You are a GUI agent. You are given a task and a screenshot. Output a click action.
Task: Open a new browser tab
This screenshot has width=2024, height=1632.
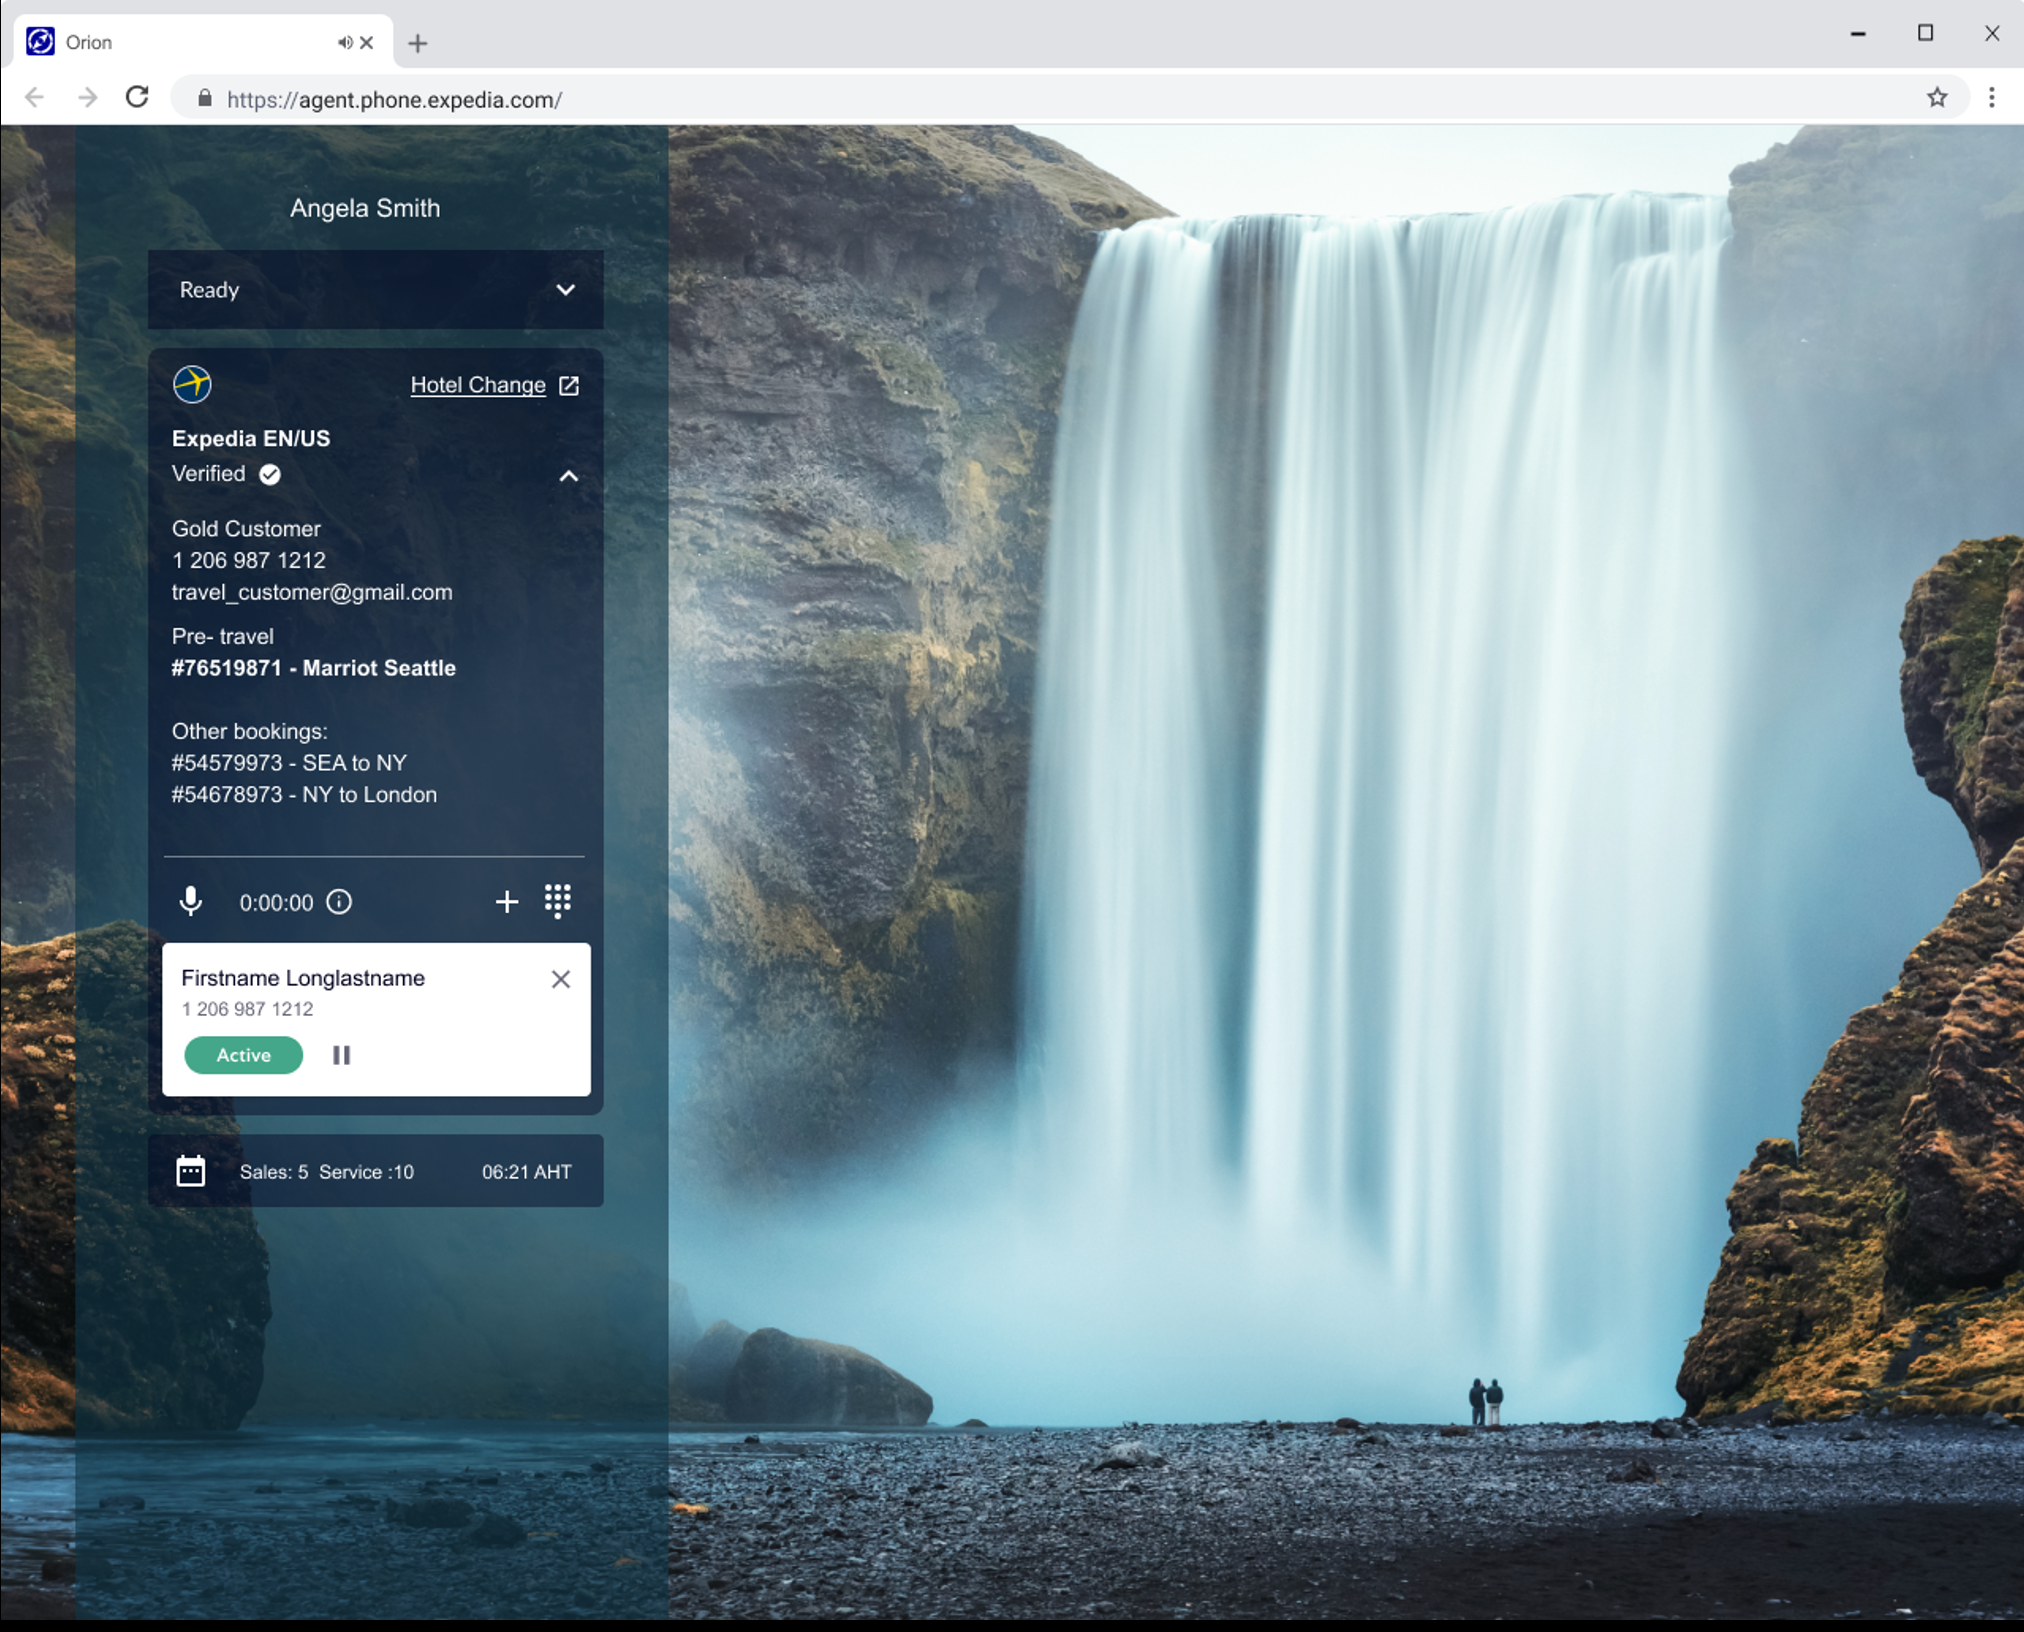(418, 43)
